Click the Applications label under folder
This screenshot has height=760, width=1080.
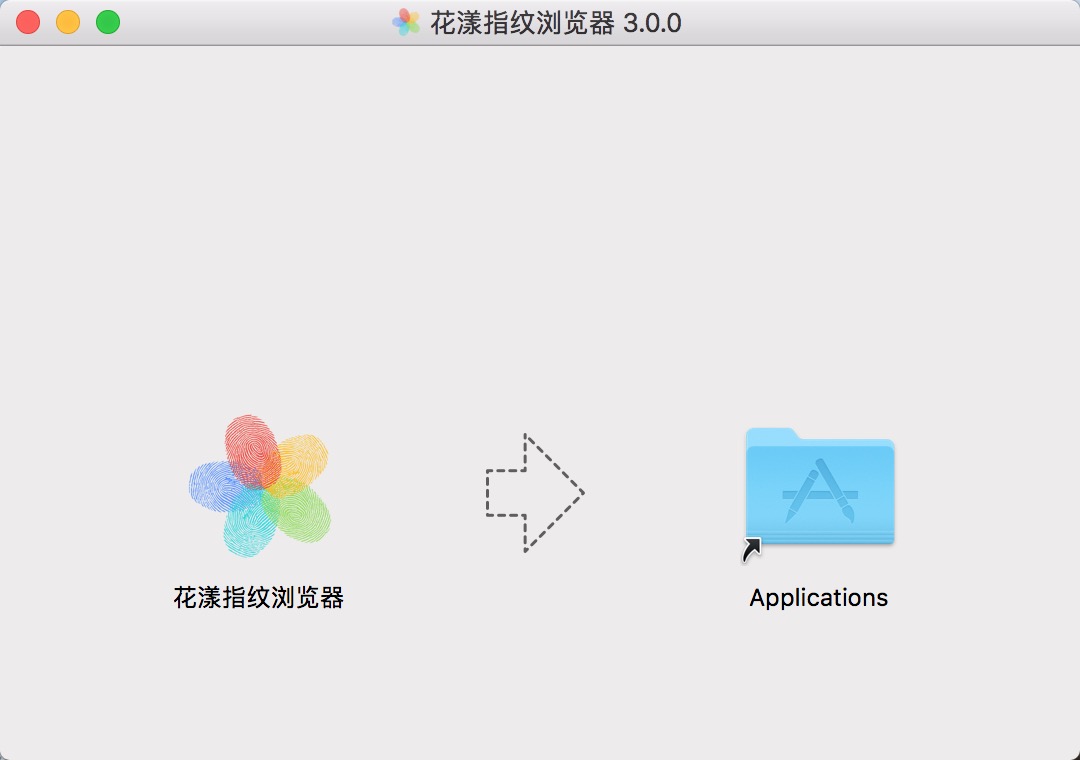(x=818, y=597)
